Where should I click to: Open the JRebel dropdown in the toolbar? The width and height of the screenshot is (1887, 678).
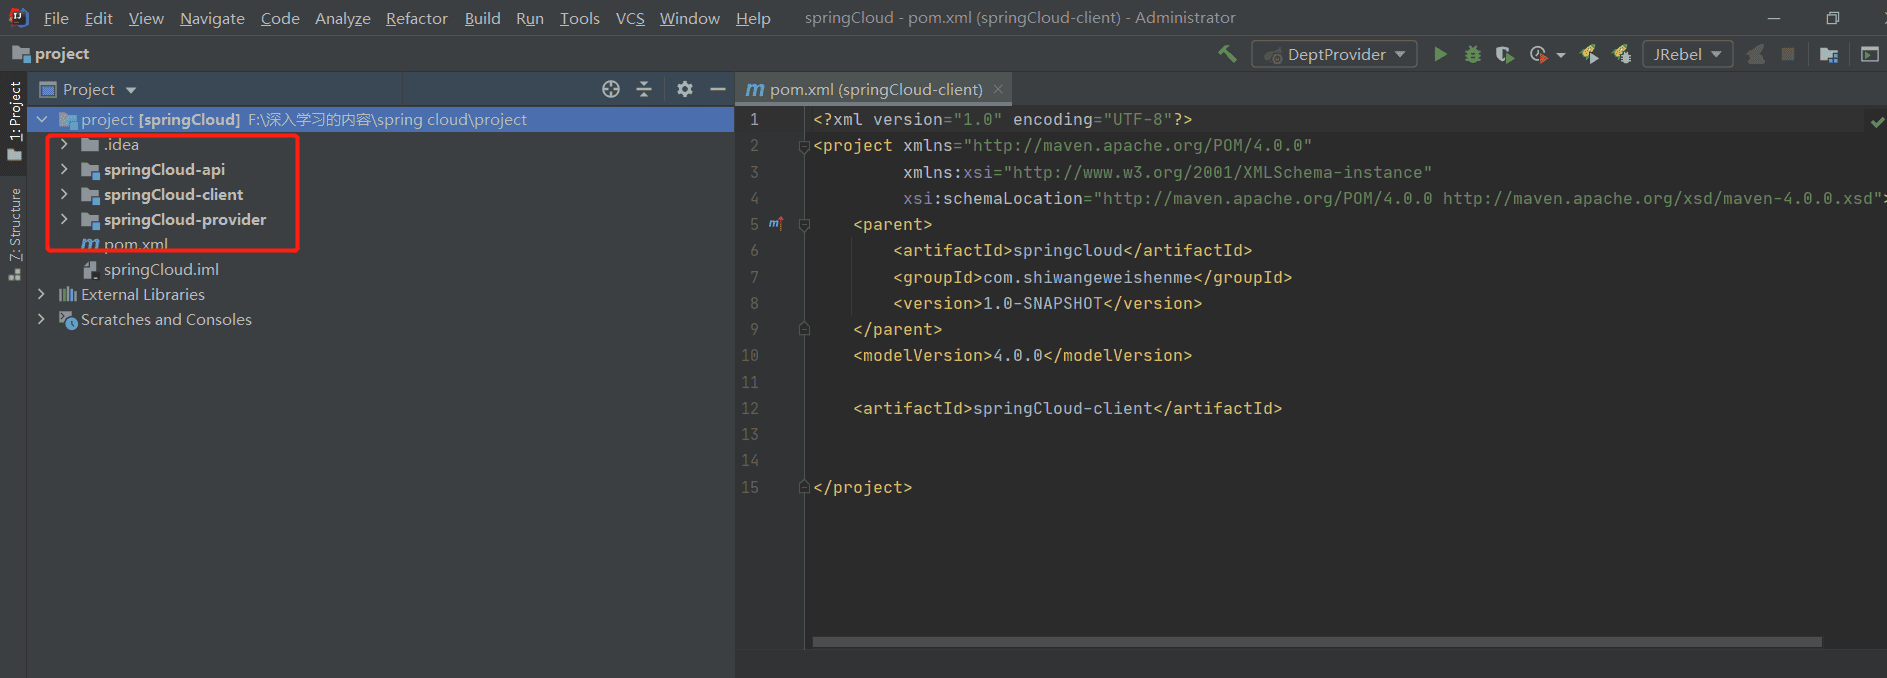click(1688, 54)
